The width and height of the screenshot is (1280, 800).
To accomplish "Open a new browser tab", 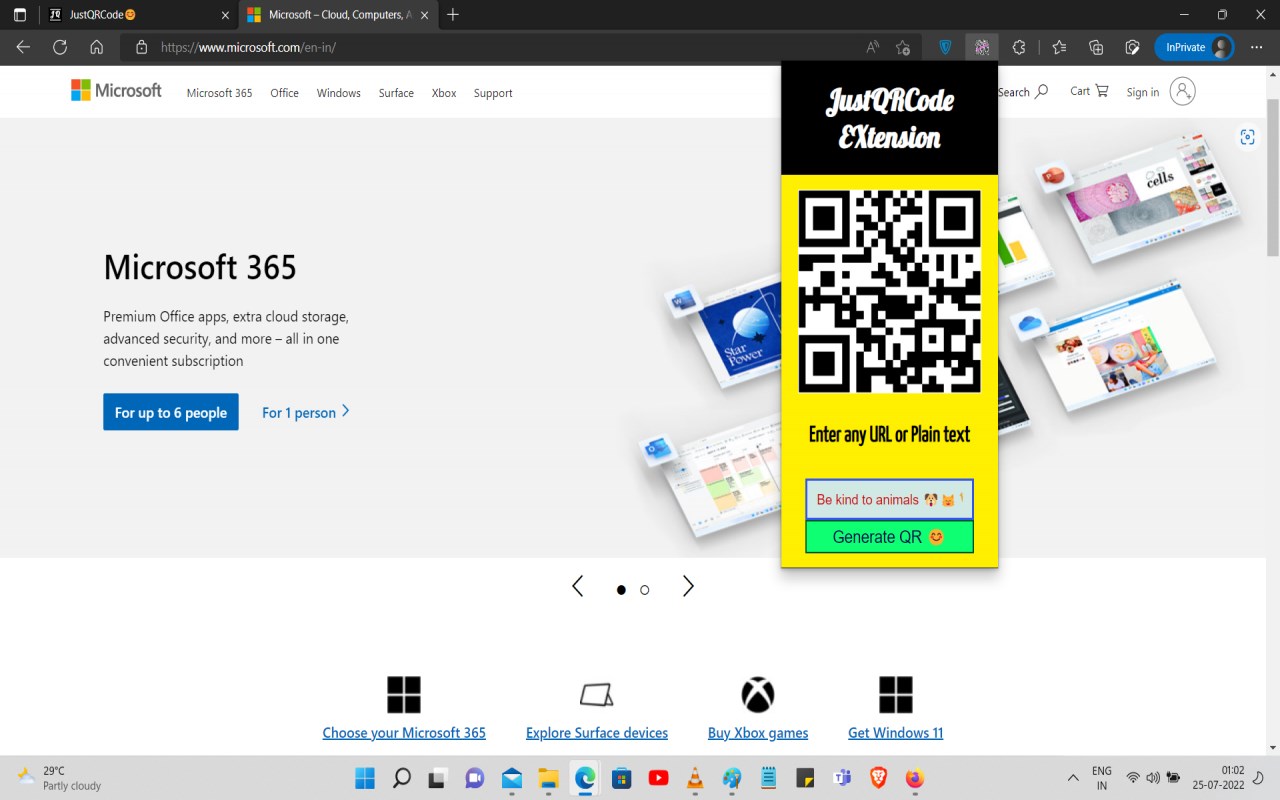I will 453,14.
